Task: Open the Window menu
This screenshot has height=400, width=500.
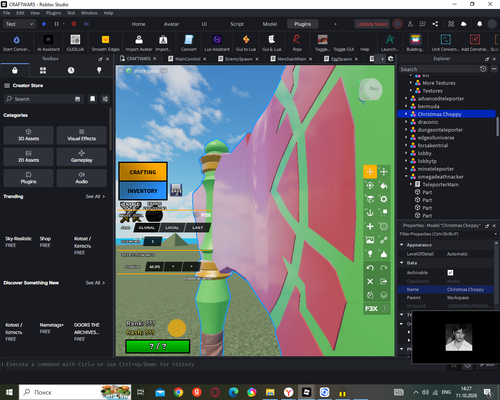Action: pyautogui.click(x=89, y=13)
